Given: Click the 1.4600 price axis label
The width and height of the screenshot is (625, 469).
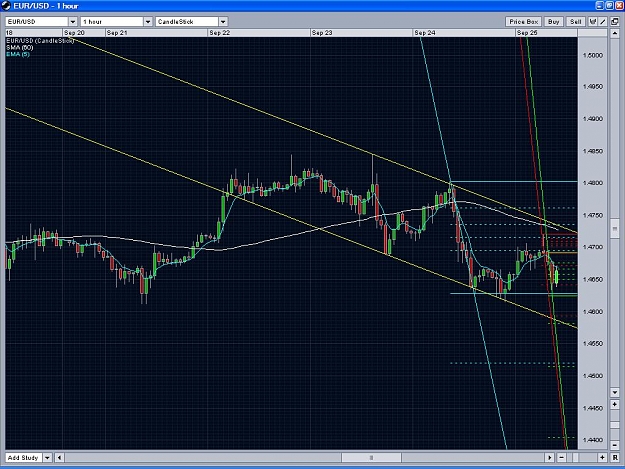Looking at the screenshot, I should click(x=593, y=312).
